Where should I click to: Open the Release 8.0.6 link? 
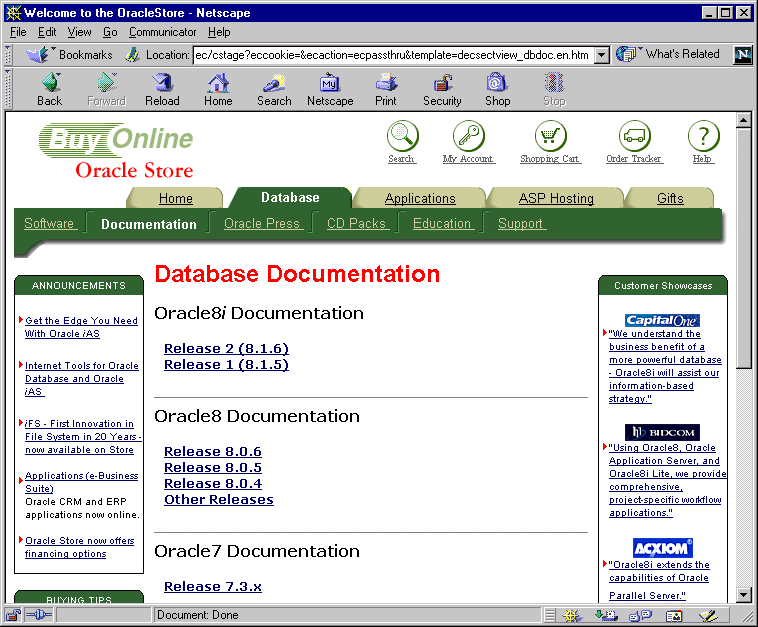[213, 452]
